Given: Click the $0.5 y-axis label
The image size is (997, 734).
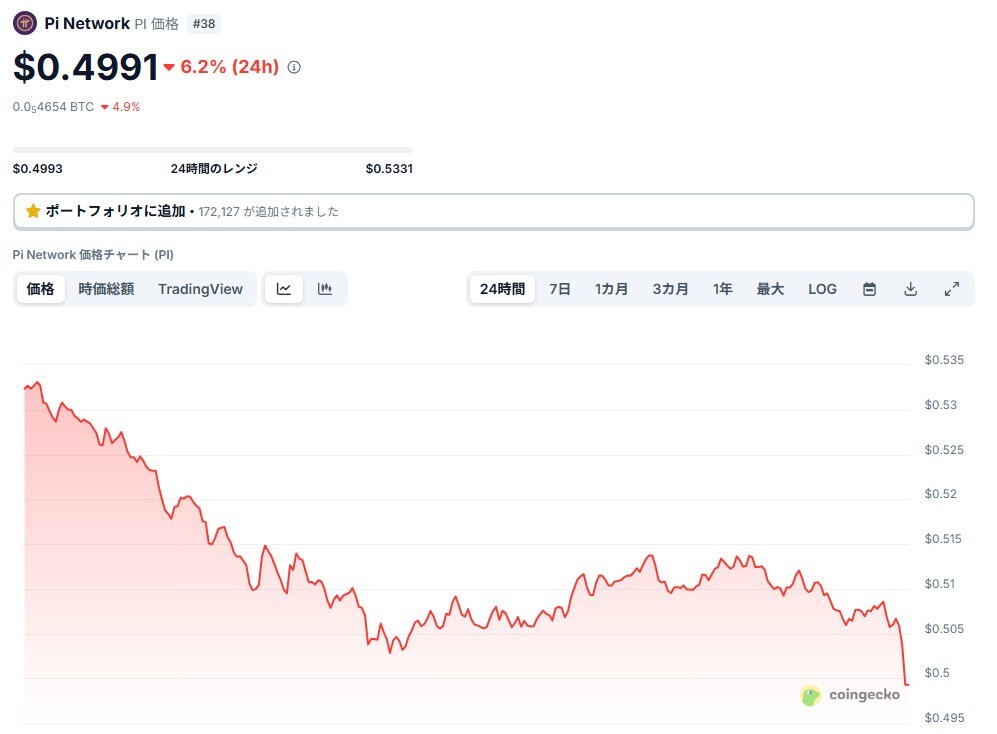Looking at the screenshot, I should pos(937,673).
